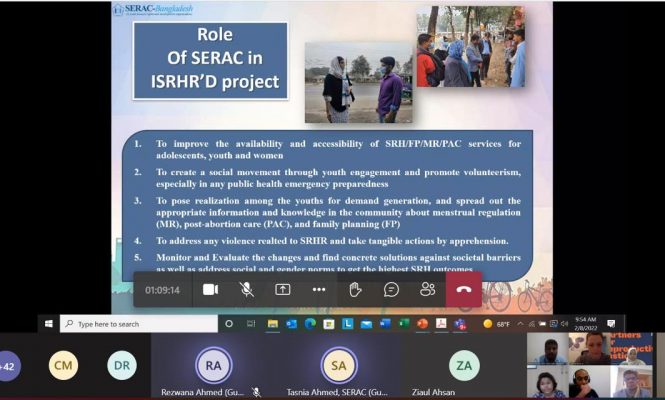This screenshot has width=665, height=400.
Task: Click the Rezwana Ahmed name label
Action: click(202, 392)
